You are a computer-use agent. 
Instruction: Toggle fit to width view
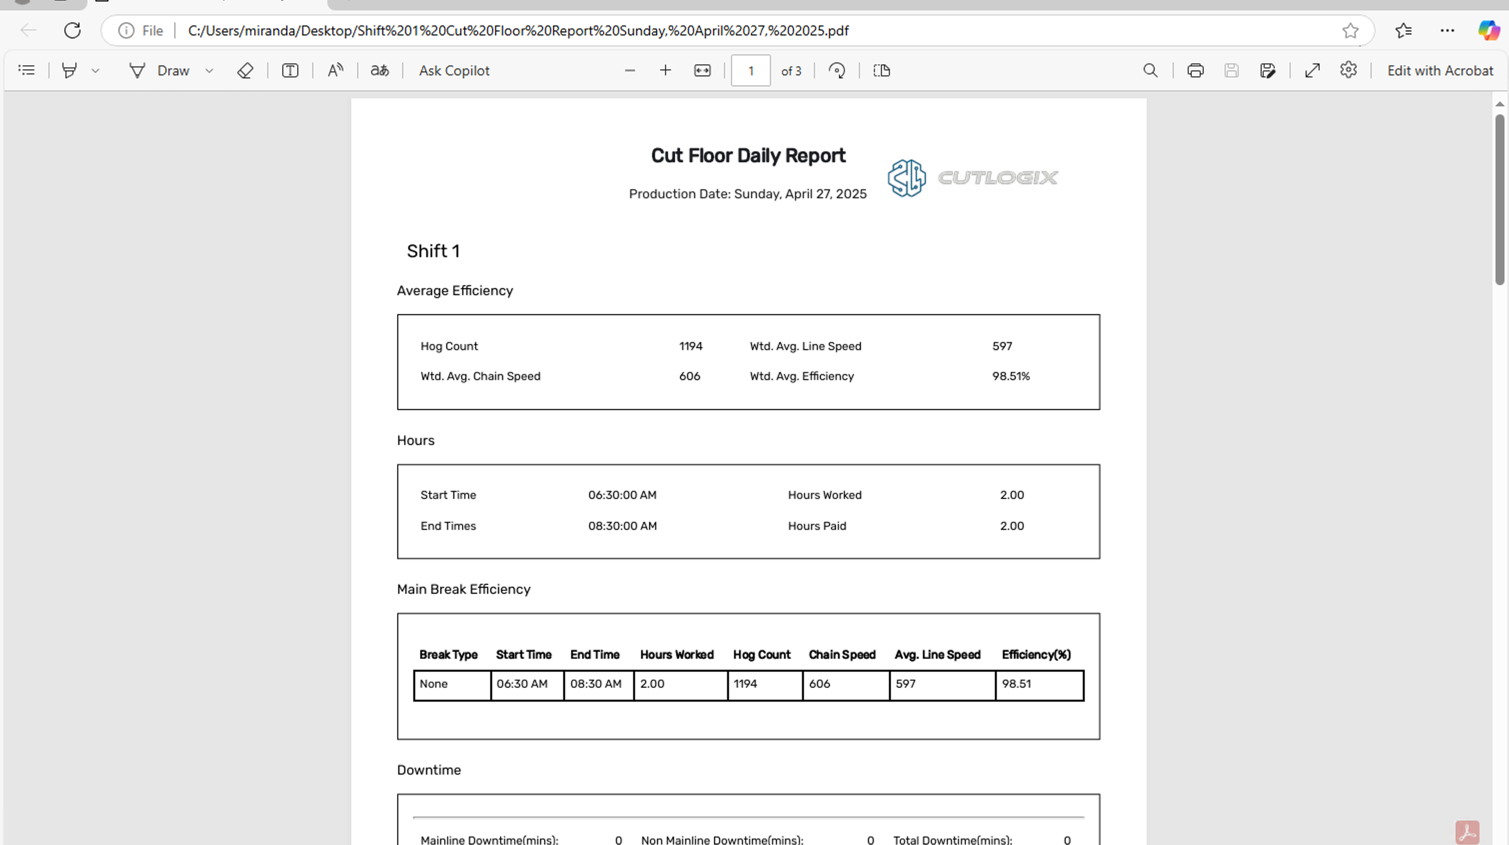[x=703, y=71]
